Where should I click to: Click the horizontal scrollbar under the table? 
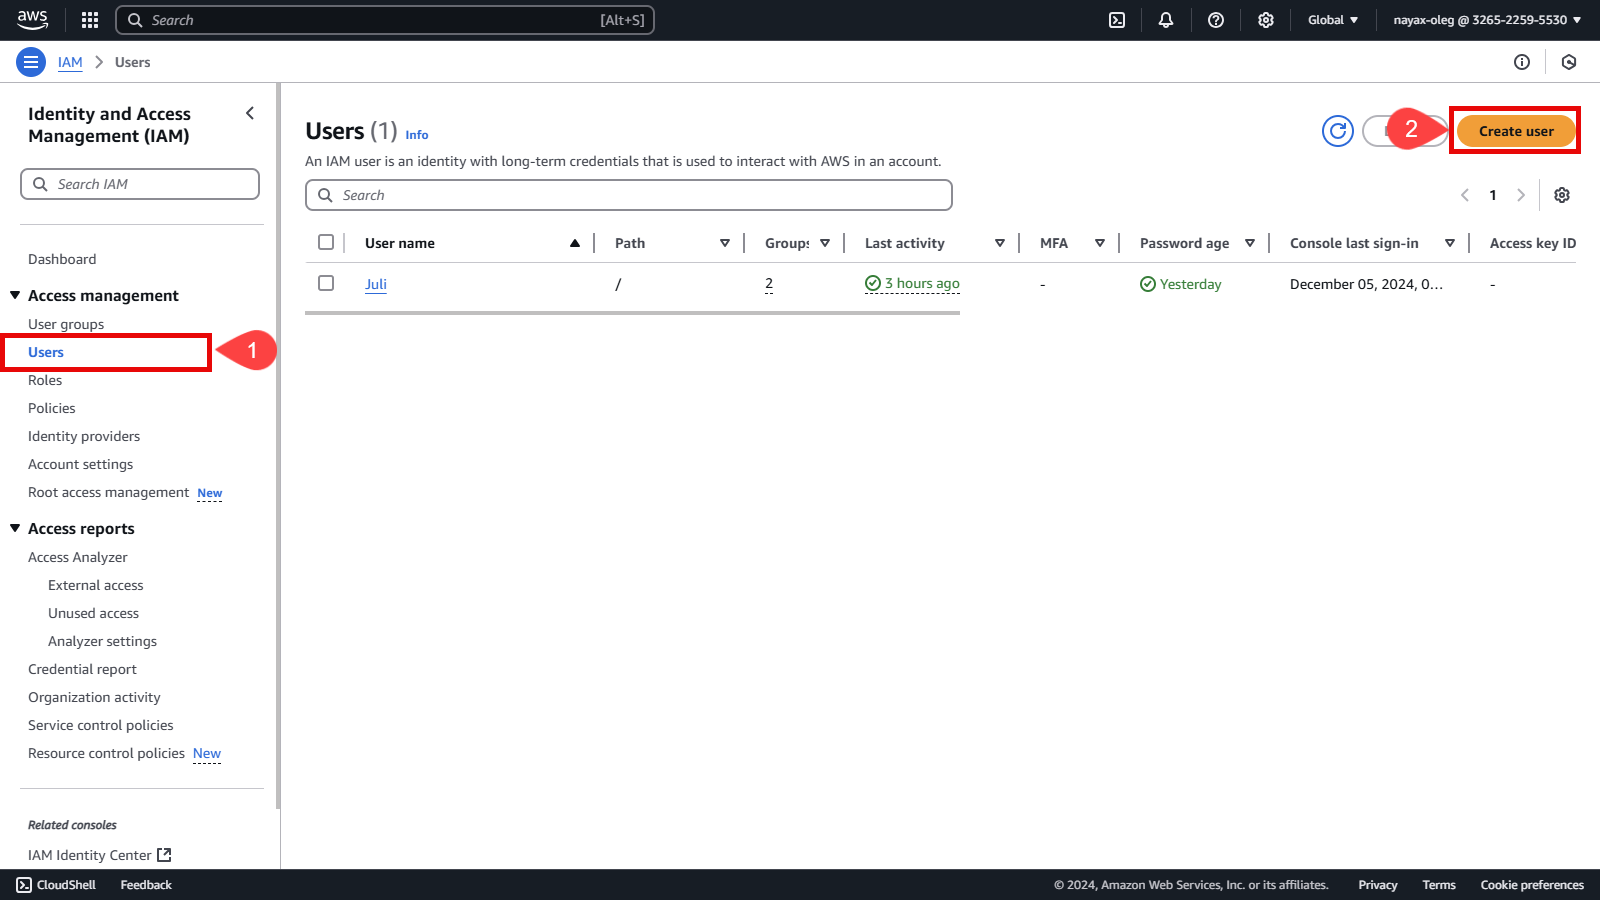632,313
